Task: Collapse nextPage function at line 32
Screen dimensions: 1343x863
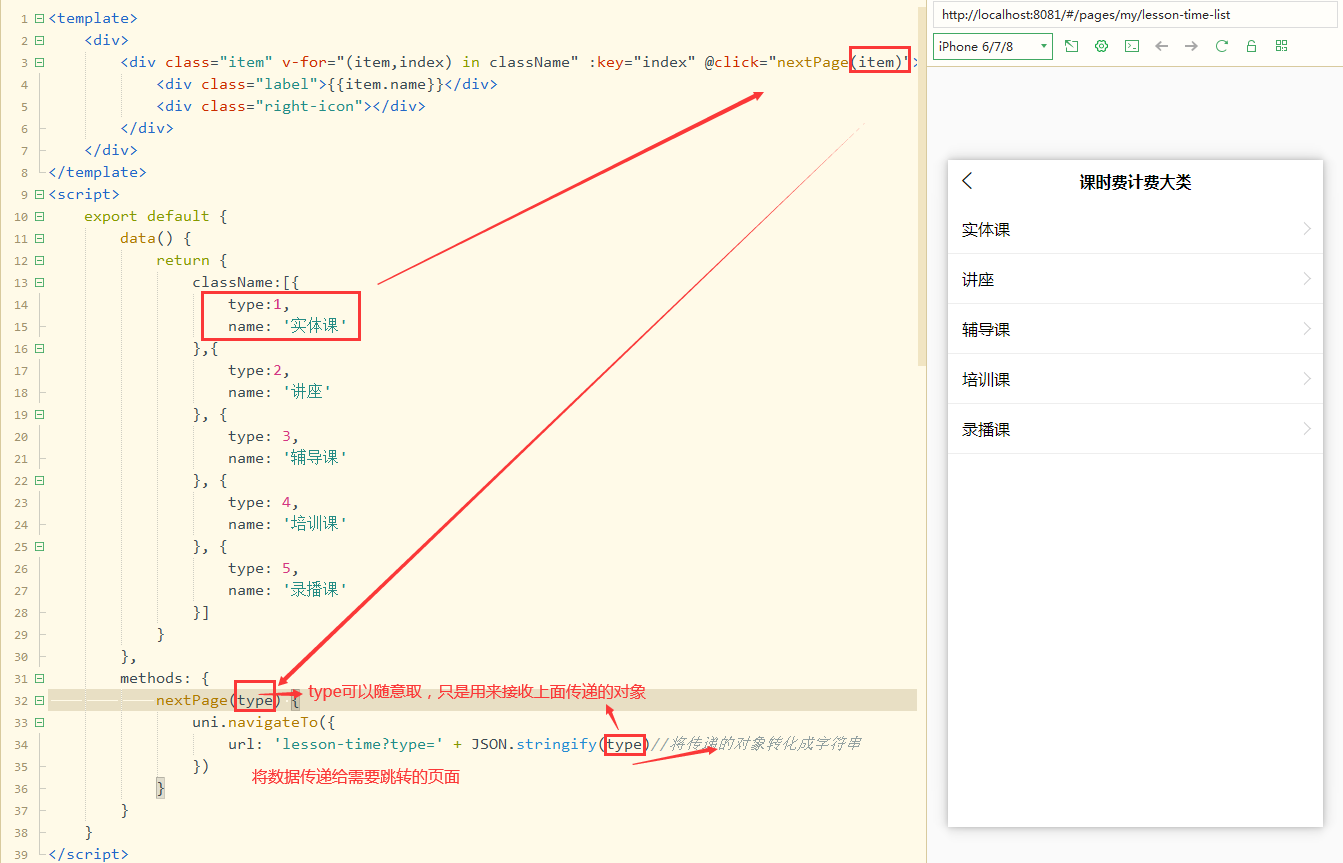Action: coord(39,700)
